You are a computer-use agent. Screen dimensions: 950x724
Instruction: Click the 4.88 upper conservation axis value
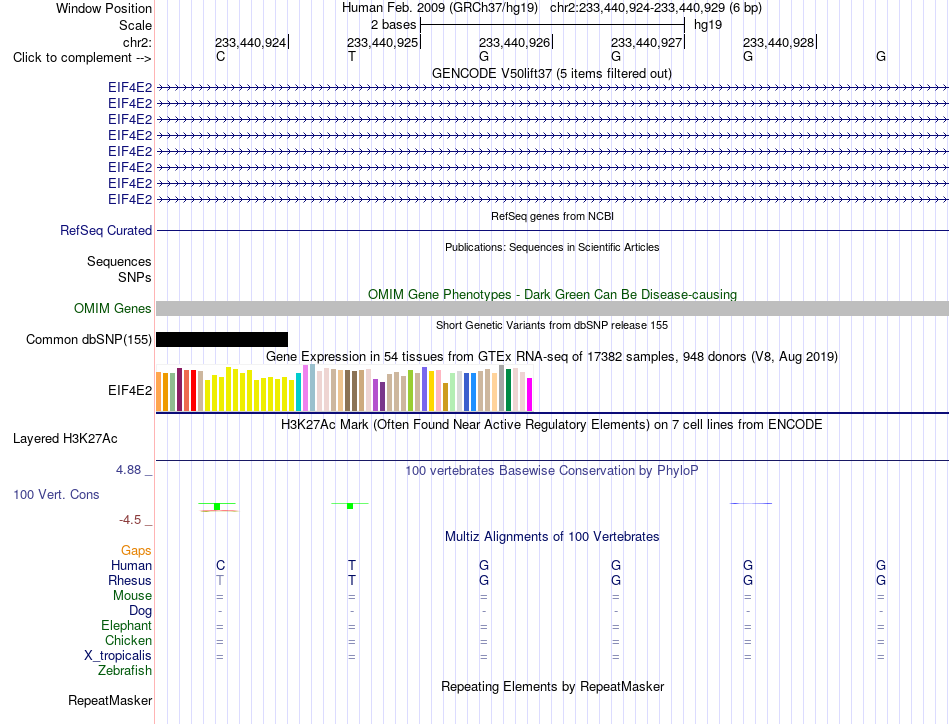point(128,470)
